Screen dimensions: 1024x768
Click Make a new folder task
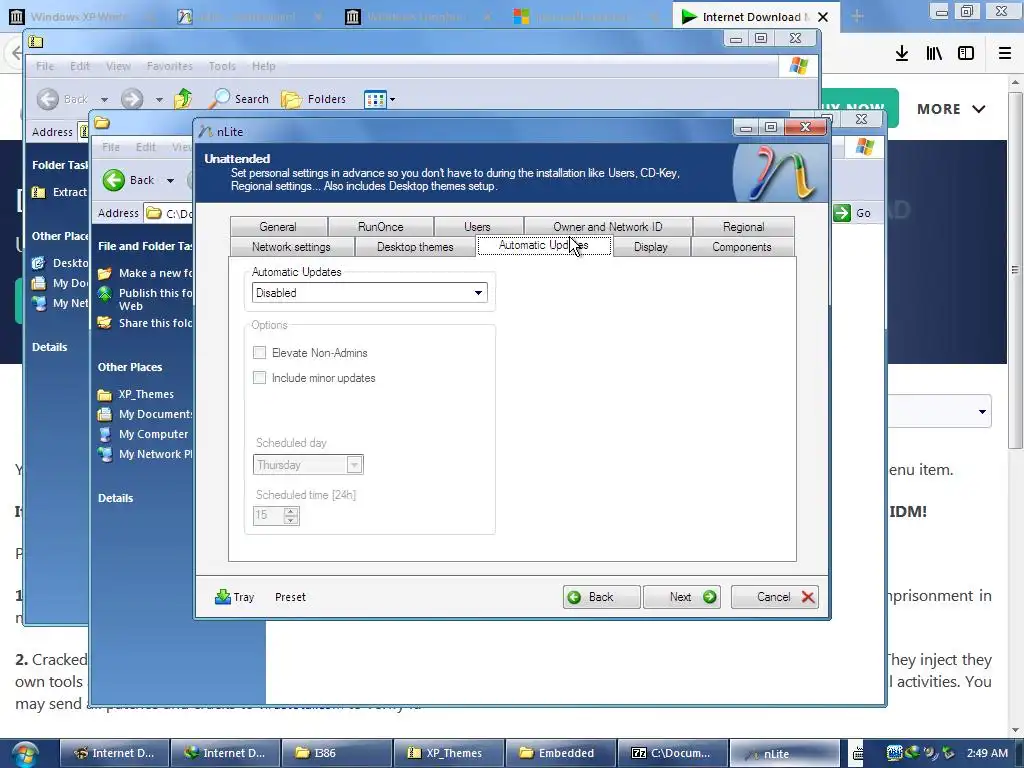click(x=155, y=273)
